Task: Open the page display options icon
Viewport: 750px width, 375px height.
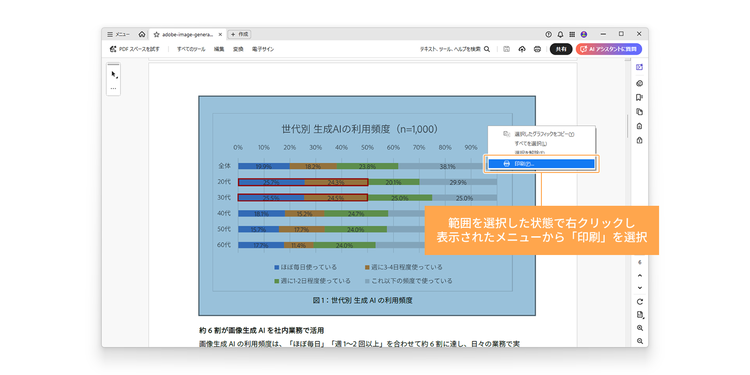Action: pos(640,315)
